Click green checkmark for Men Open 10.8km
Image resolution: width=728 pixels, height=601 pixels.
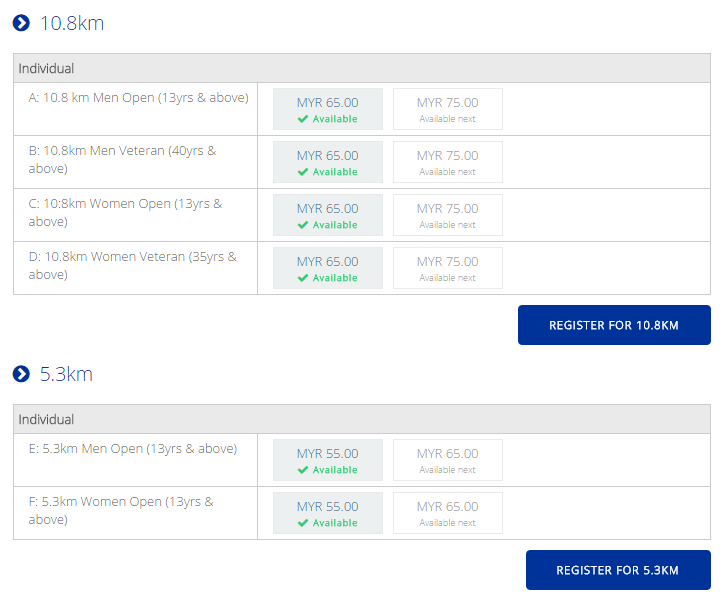click(303, 119)
